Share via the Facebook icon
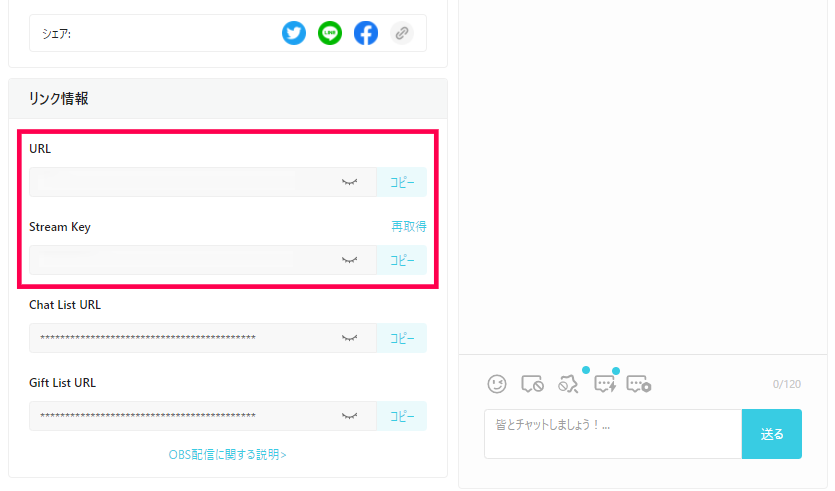This screenshot has width=835, height=491. tap(366, 33)
